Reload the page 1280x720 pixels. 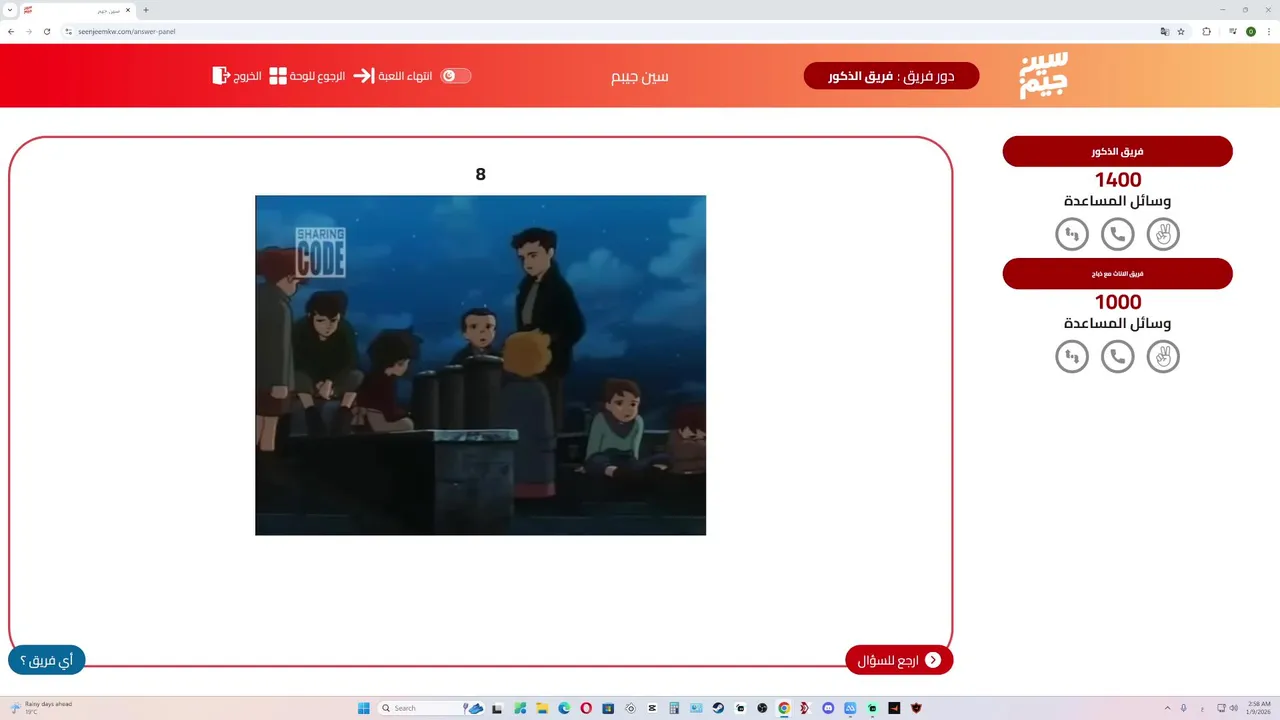[x=46, y=31]
